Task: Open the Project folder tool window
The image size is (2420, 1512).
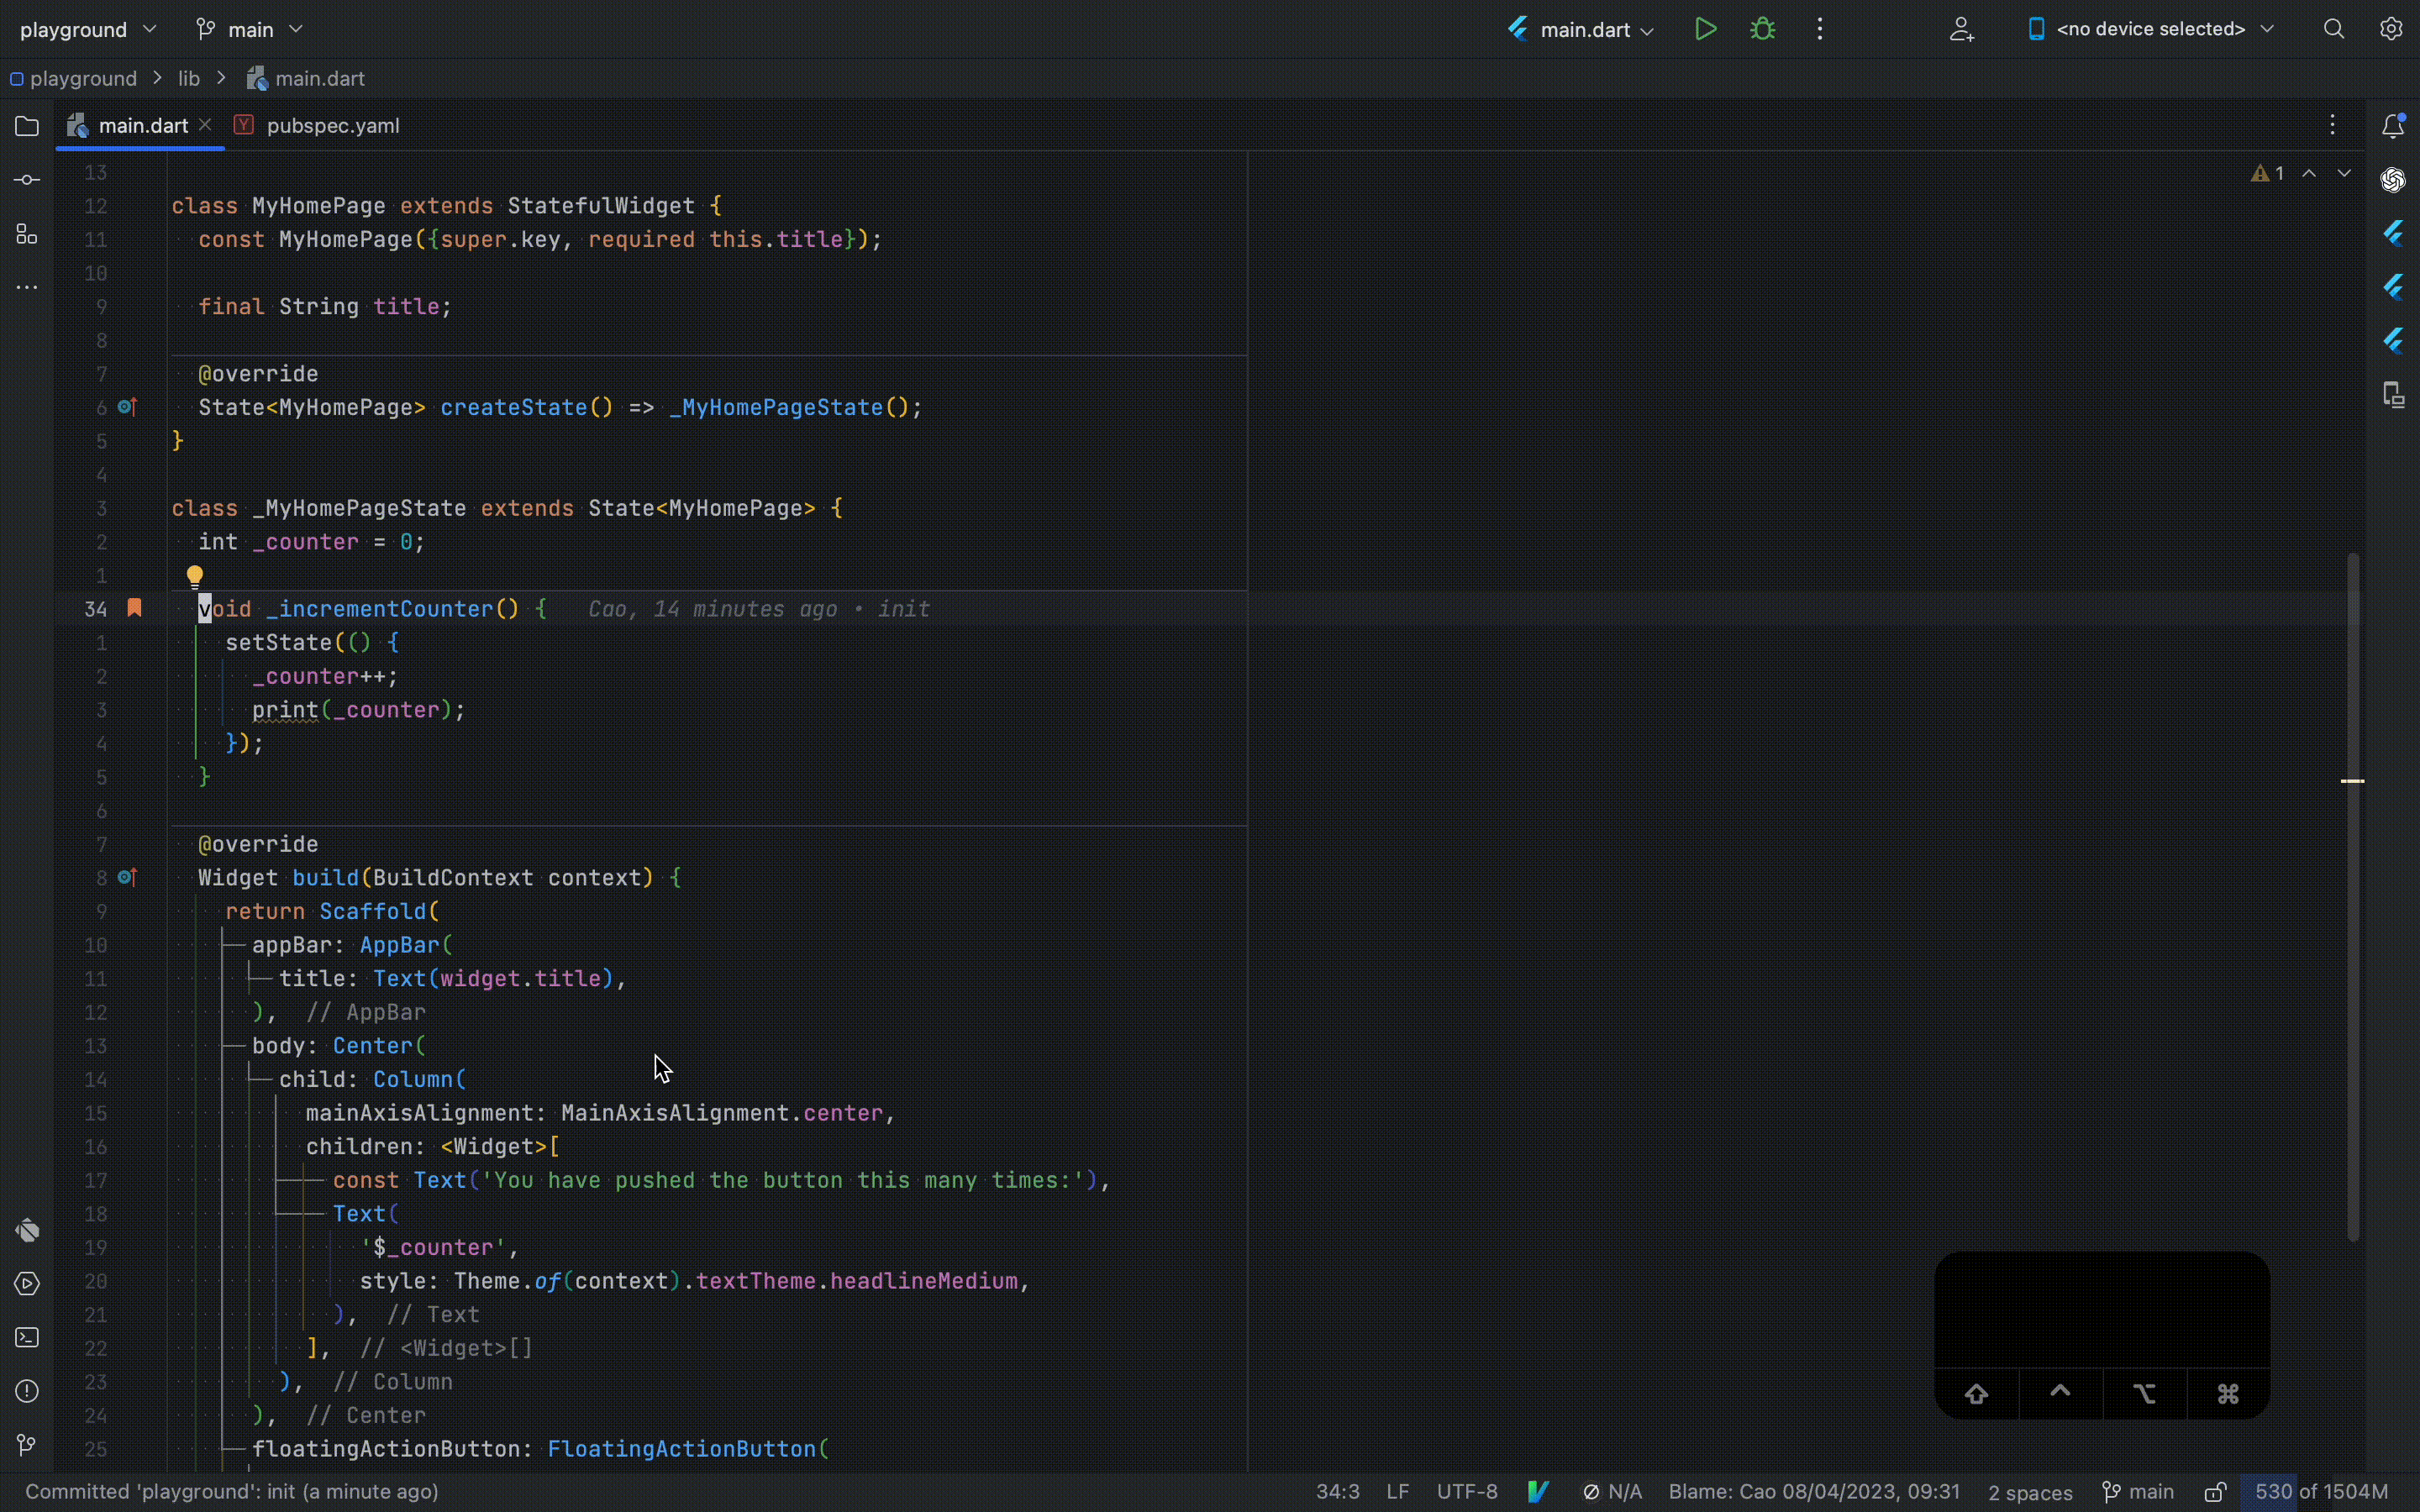Action: (27, 127)
